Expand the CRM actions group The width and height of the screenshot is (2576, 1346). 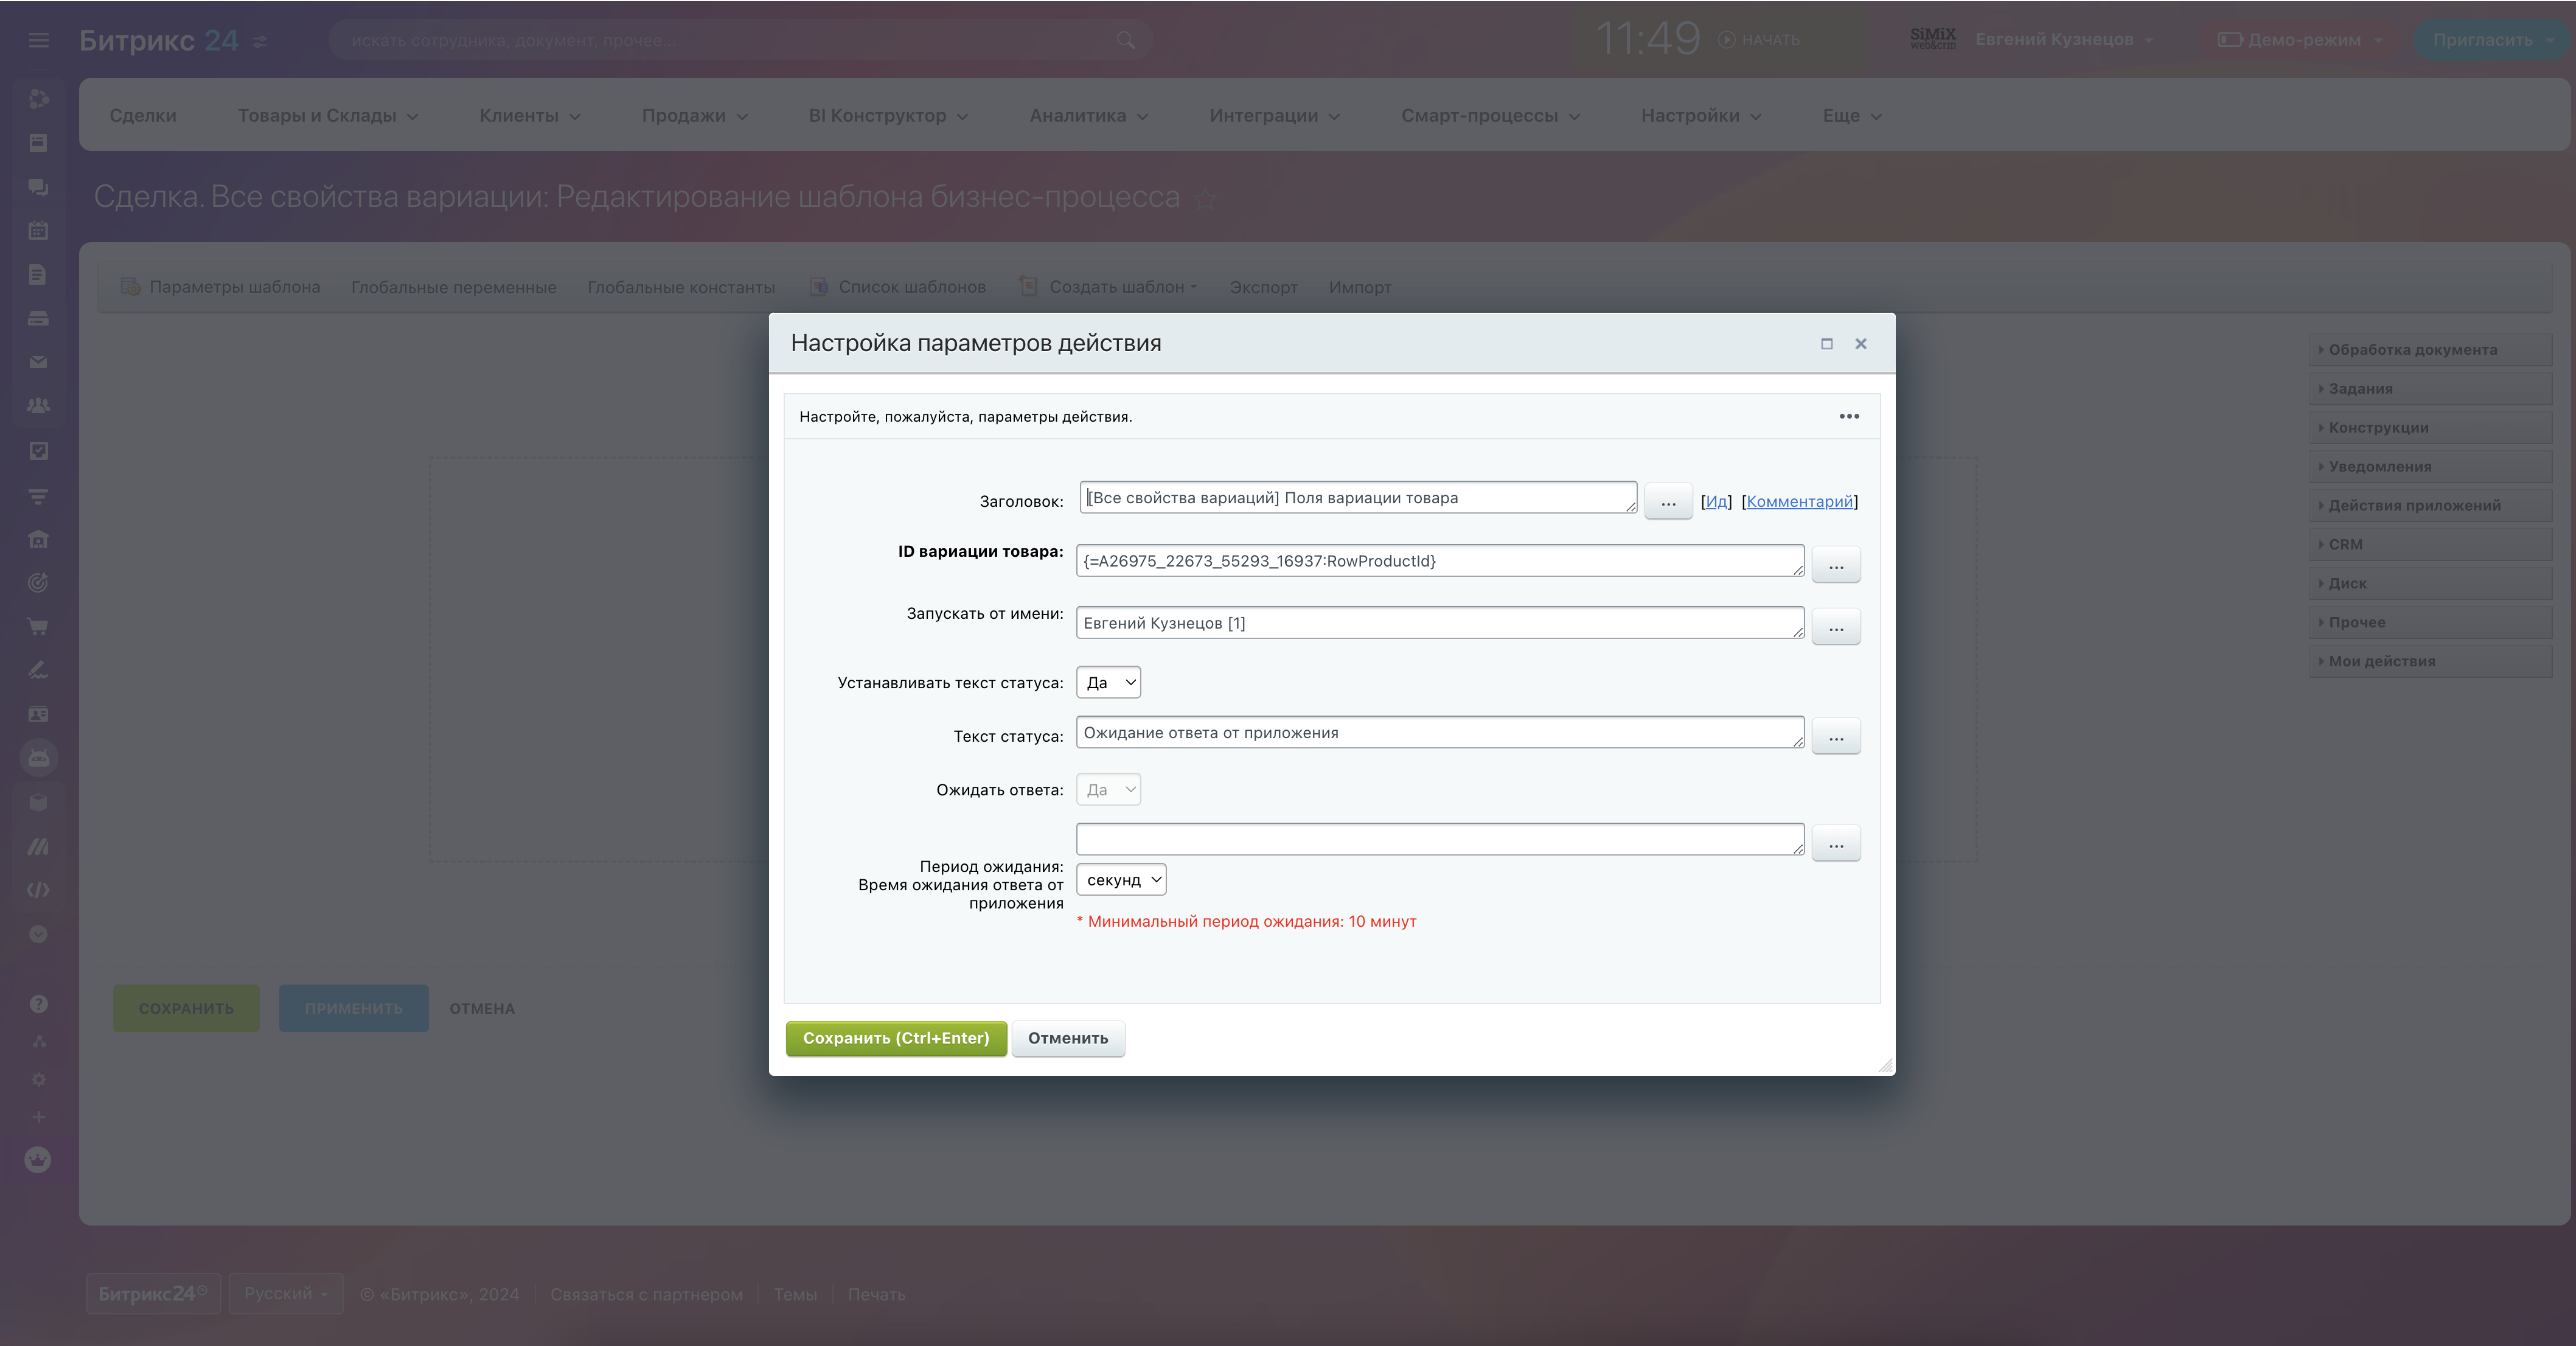pyautogui.click(x=2345, y=544)
